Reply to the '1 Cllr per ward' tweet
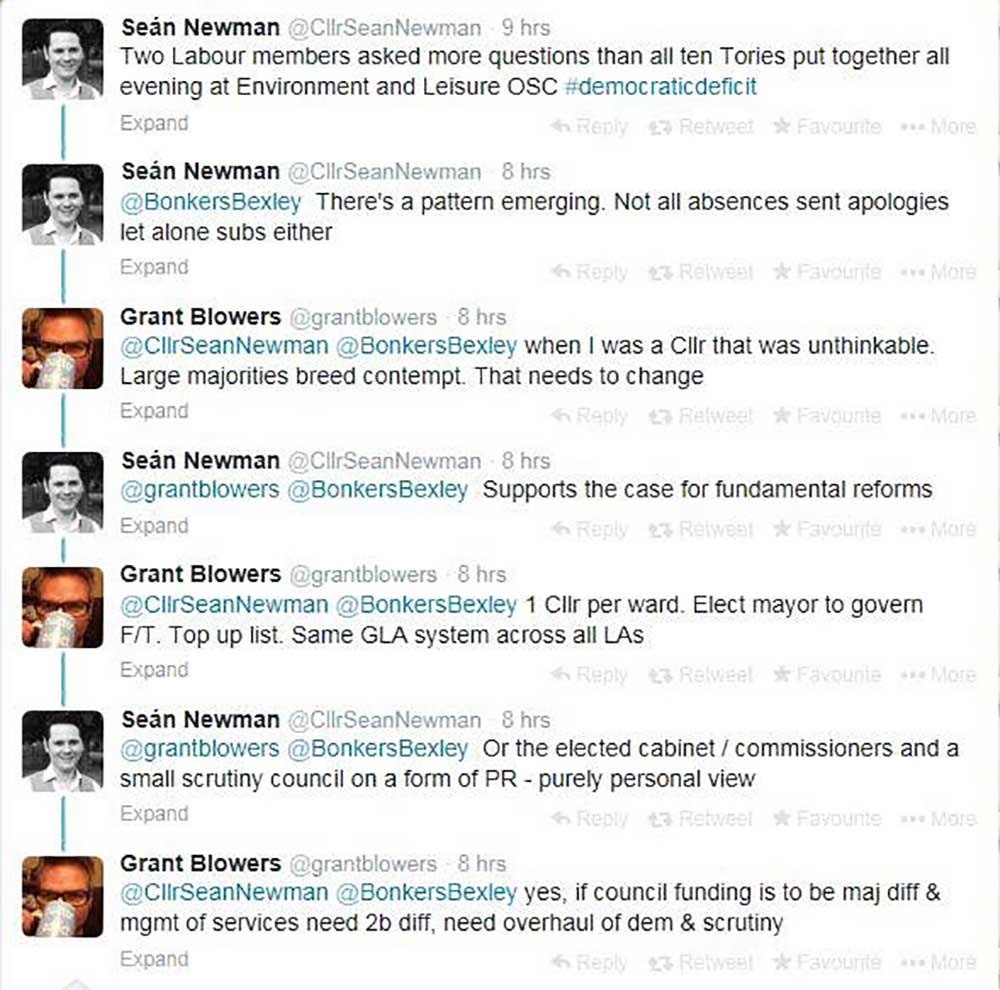The width and height of the screenshot is (1000, 990). click(590, 675)
